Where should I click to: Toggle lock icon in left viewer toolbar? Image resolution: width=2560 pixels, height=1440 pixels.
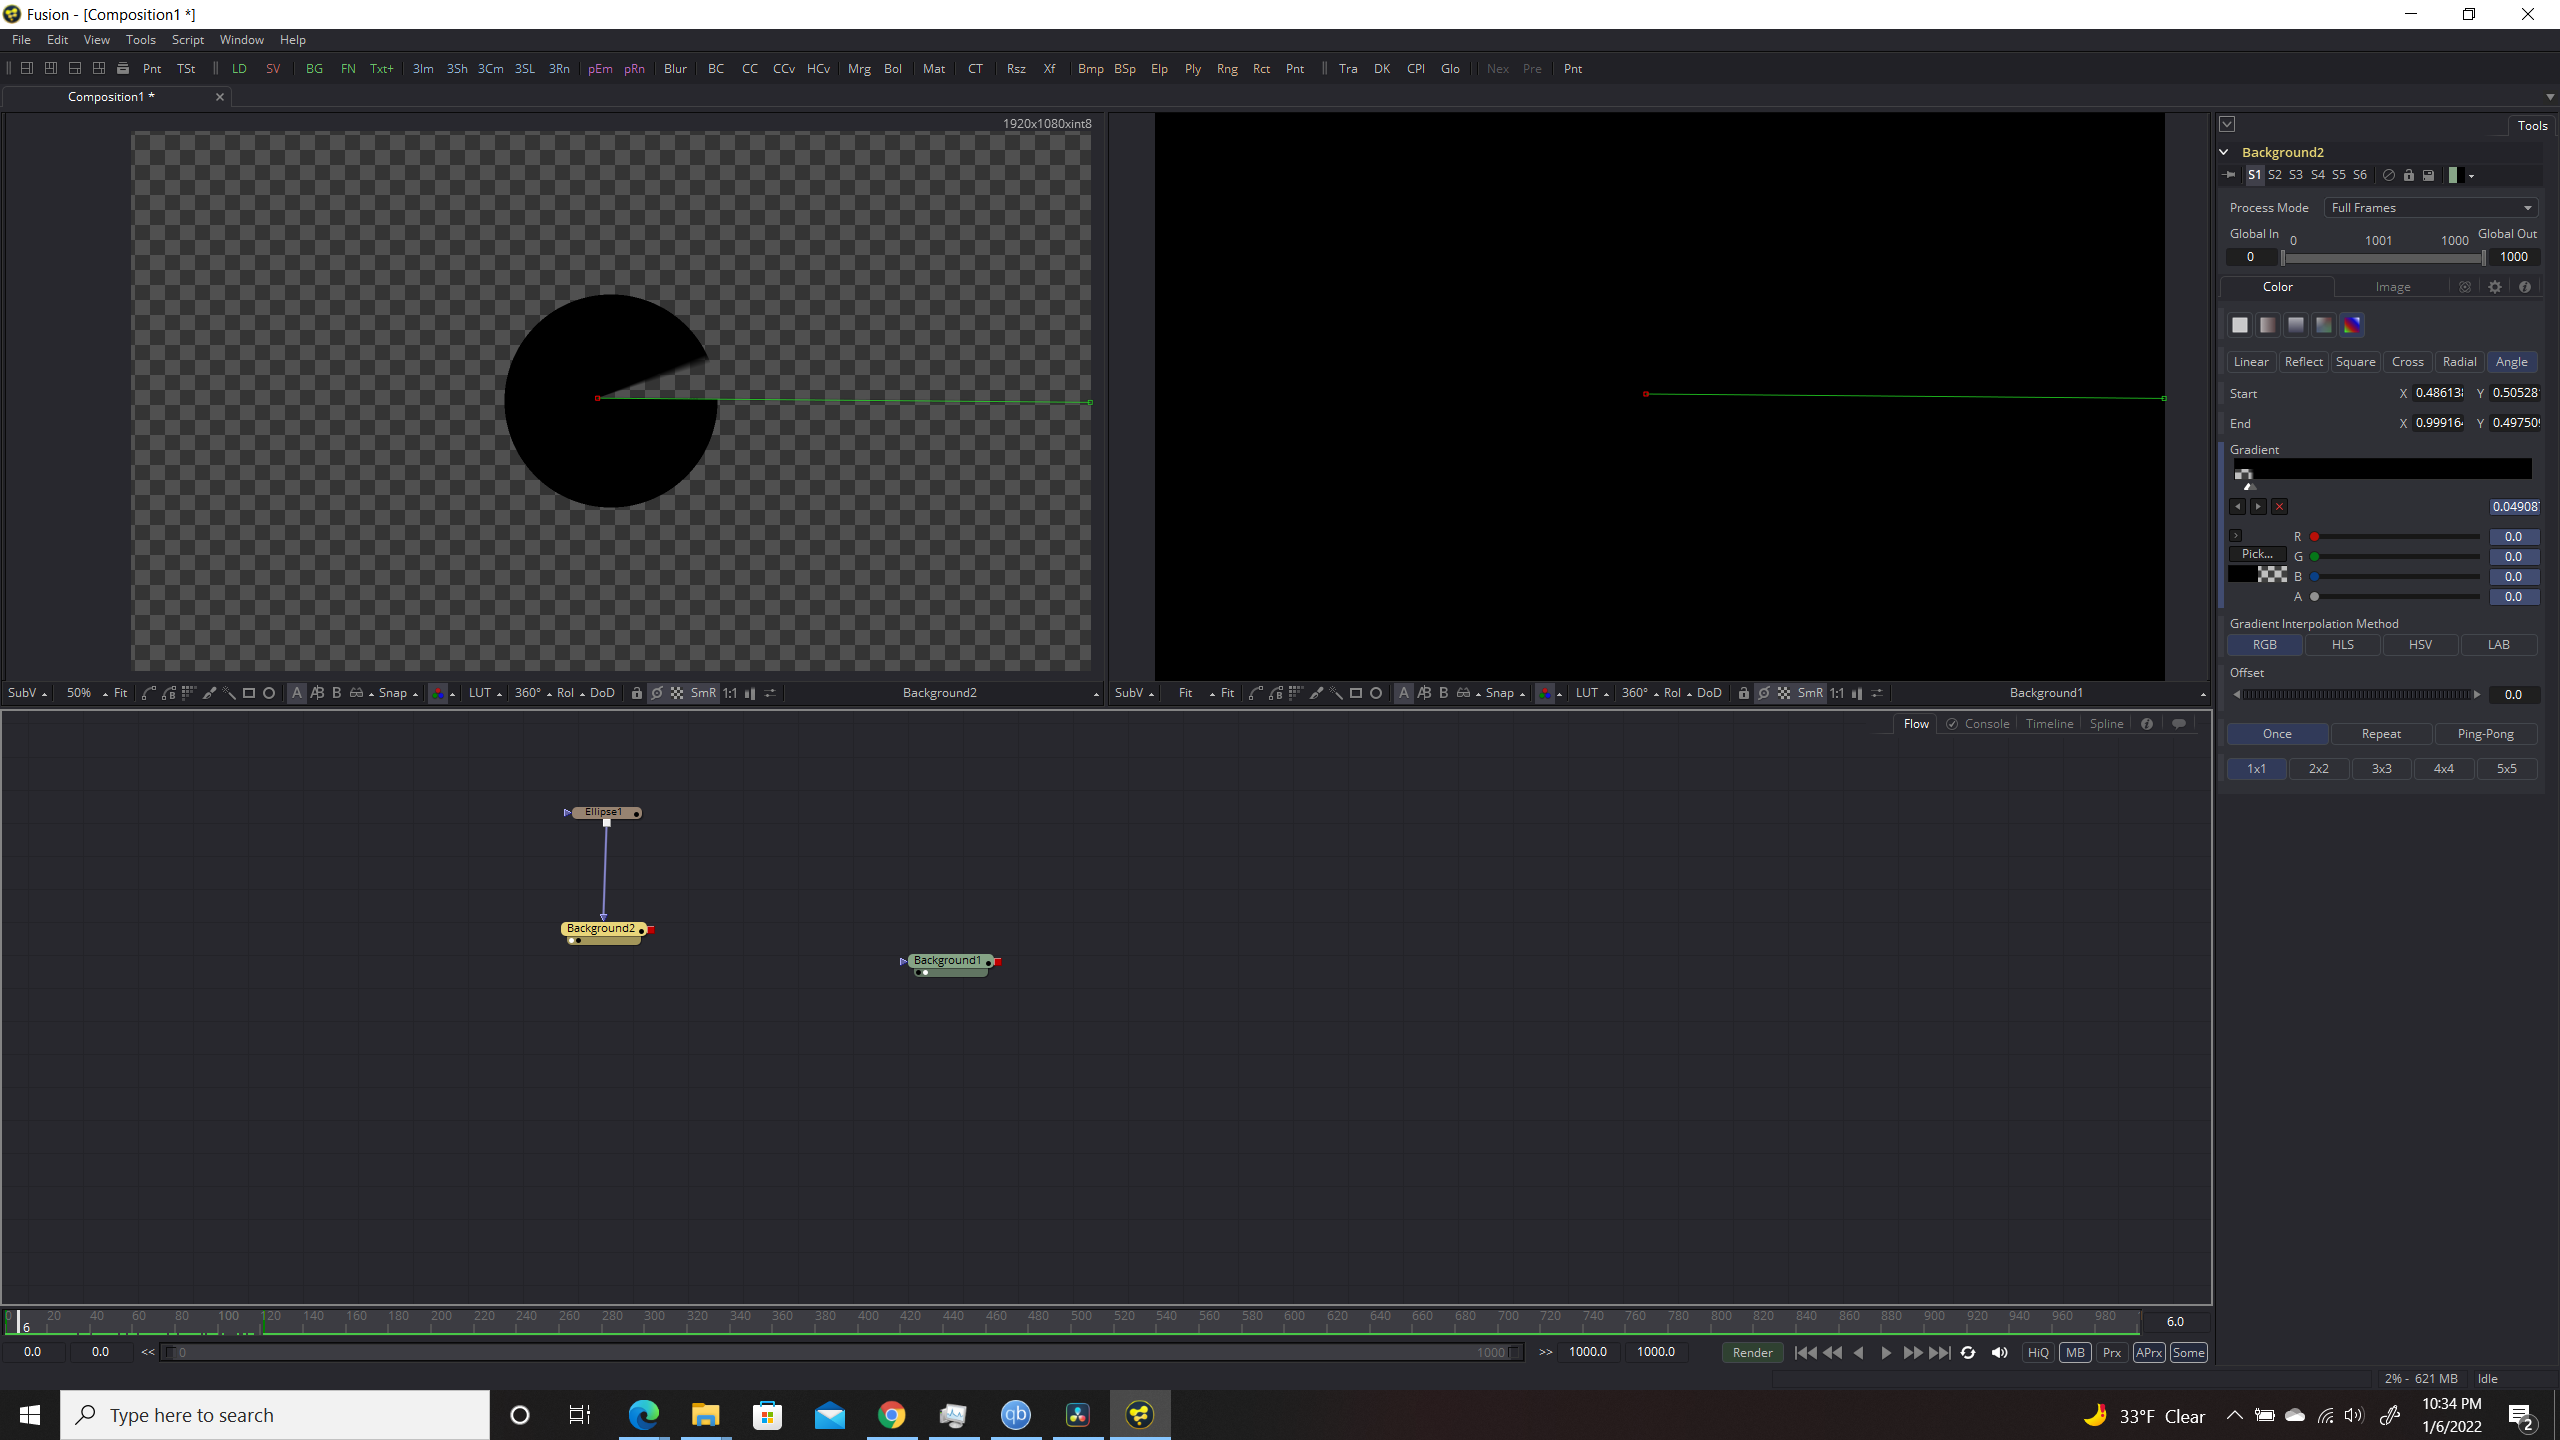636,693
